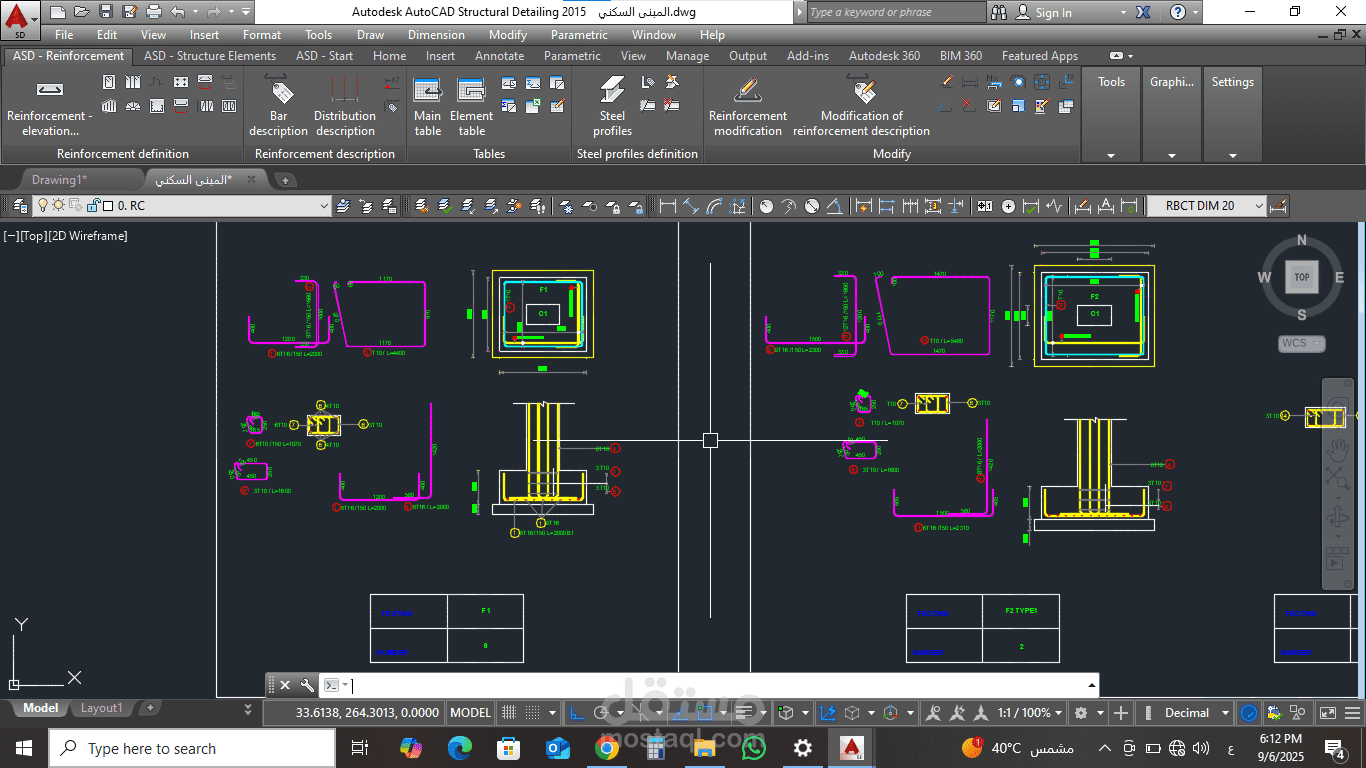Toggle ortho mode in status bar

577,713
